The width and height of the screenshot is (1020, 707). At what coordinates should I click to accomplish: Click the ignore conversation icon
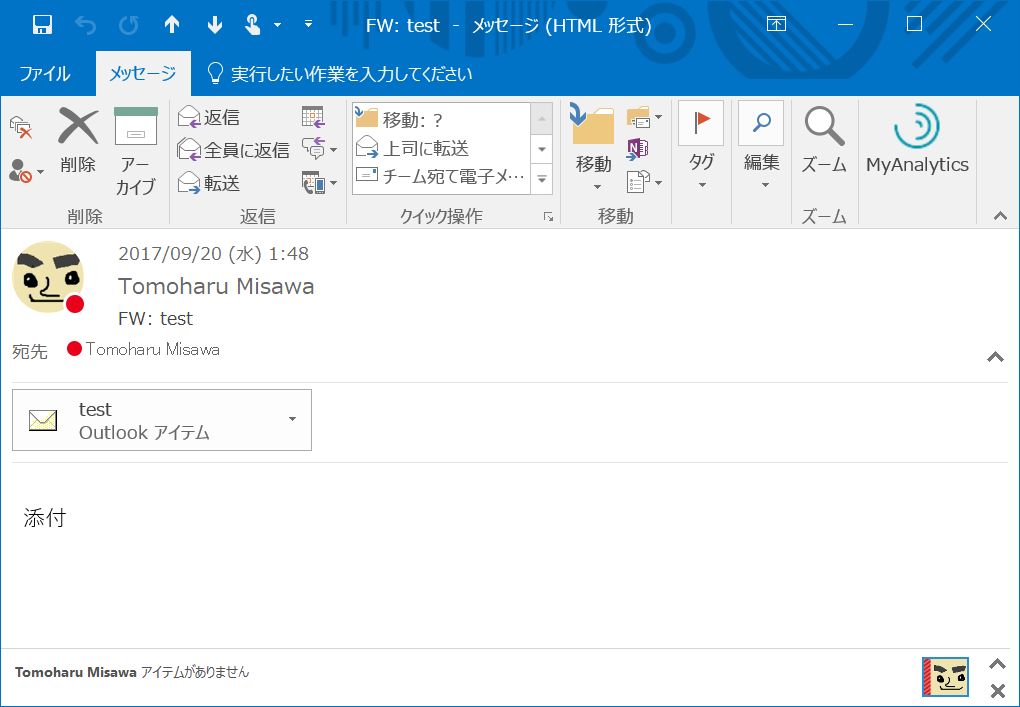[21, 127]
